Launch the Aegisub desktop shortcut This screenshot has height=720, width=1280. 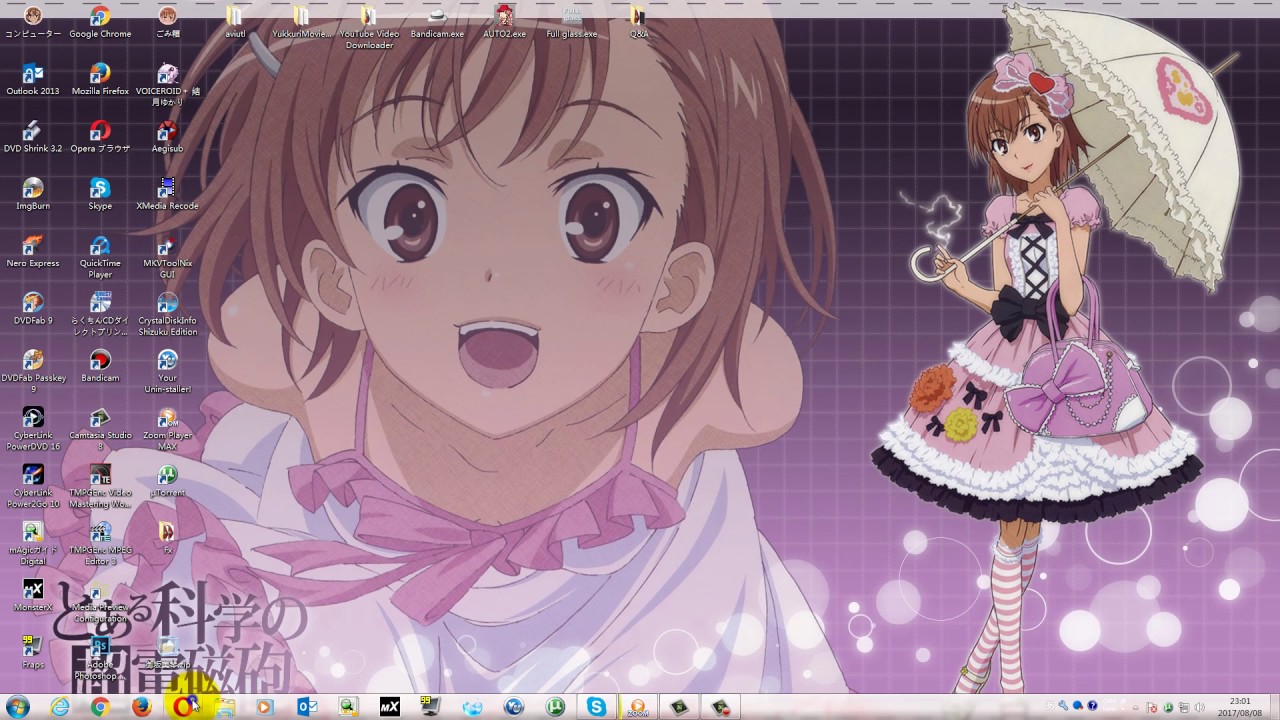[168, 137]
